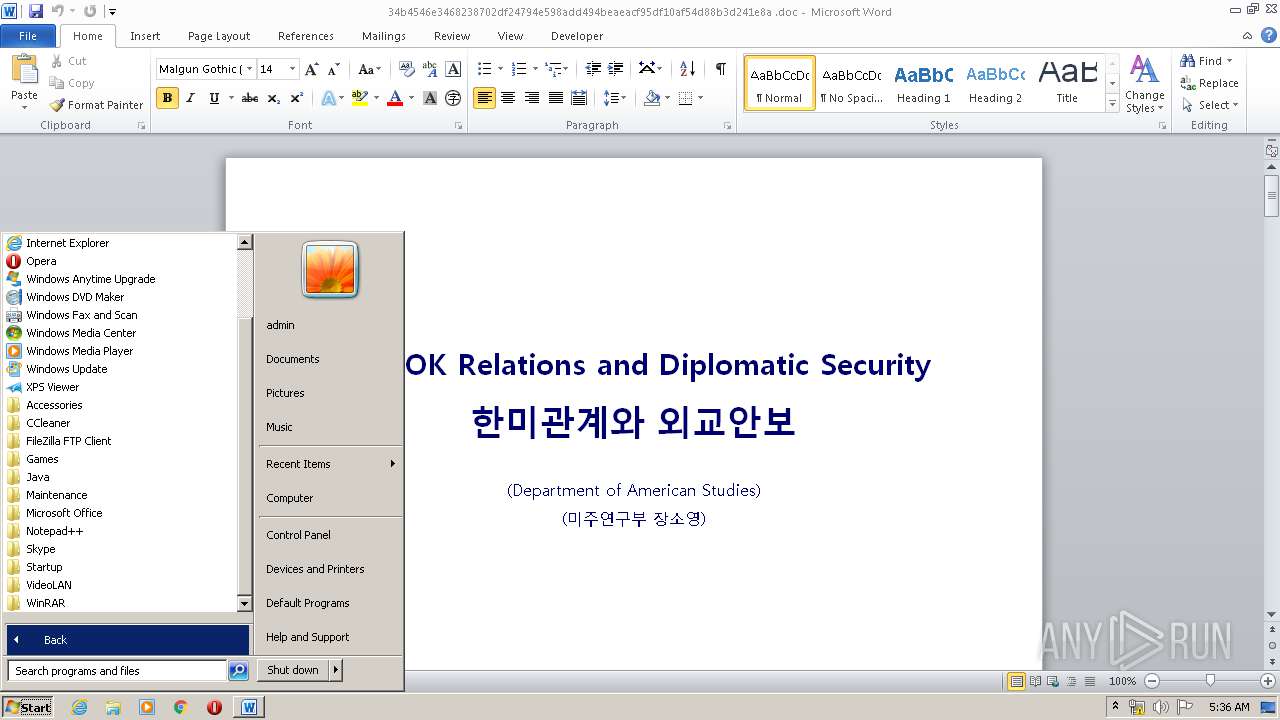1280x720 pixels.
Task: Click Character Border icon
Action: coord(453,69)
